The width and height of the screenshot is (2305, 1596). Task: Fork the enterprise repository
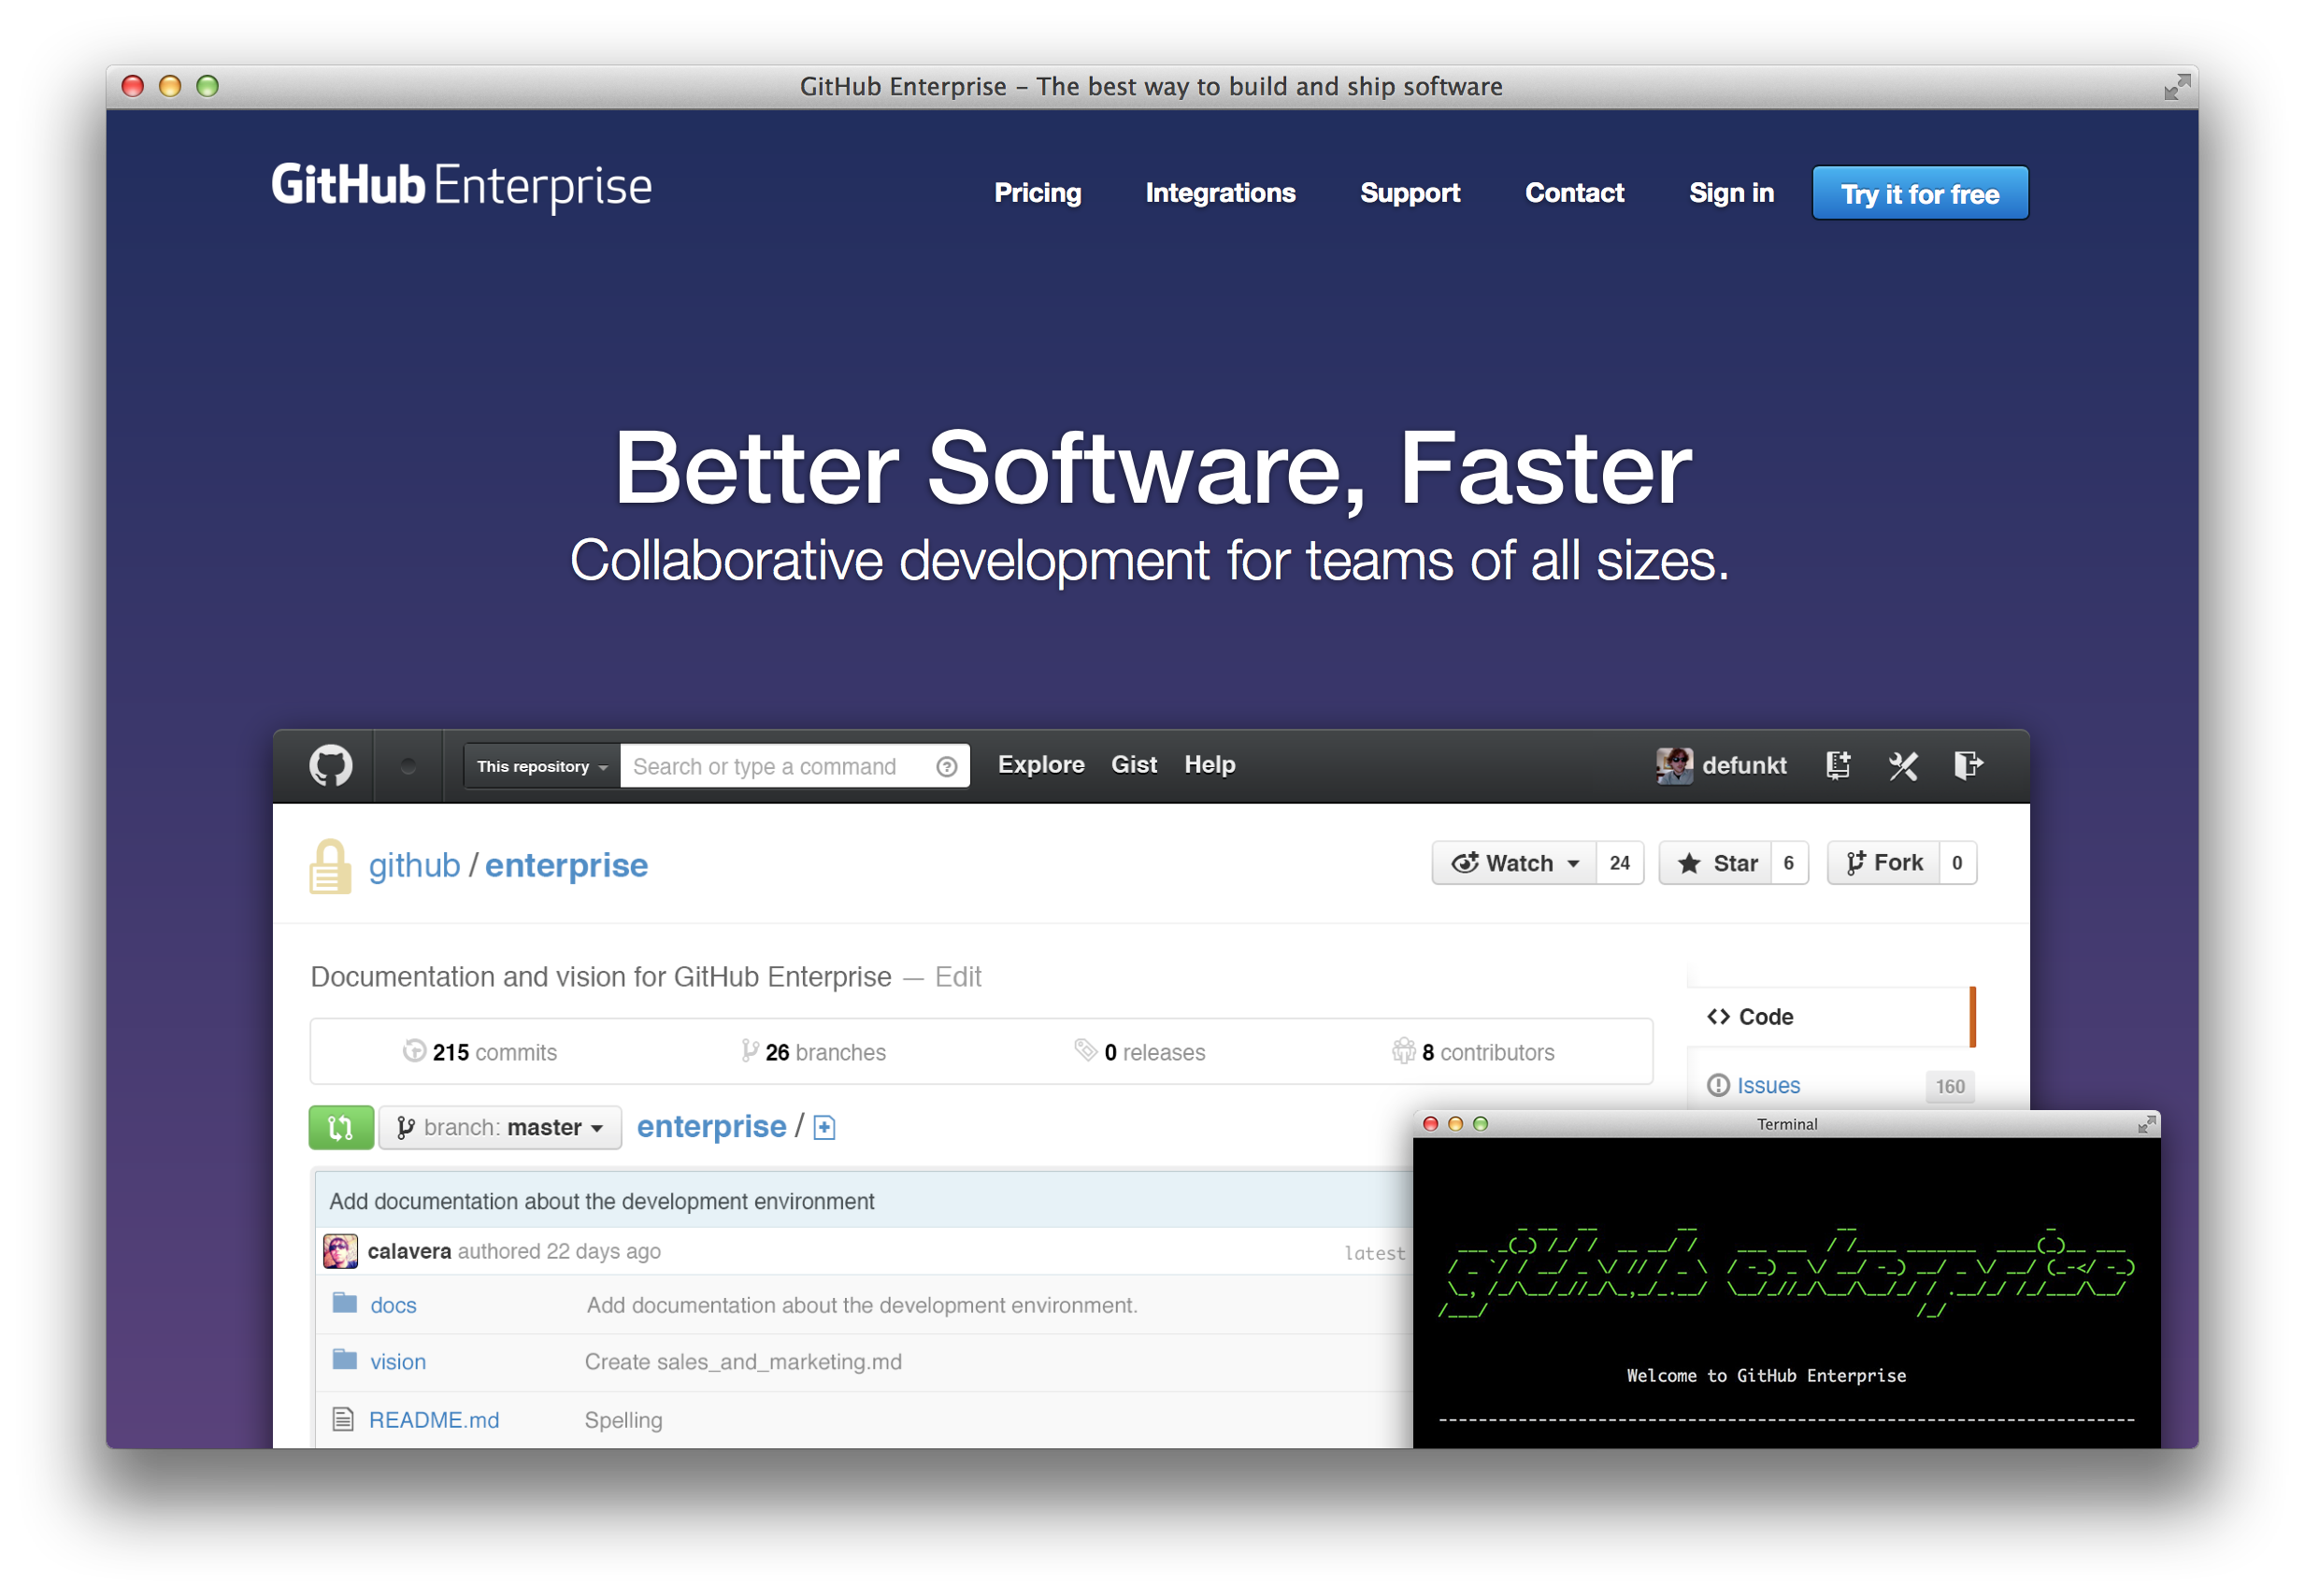point(1884,863)
